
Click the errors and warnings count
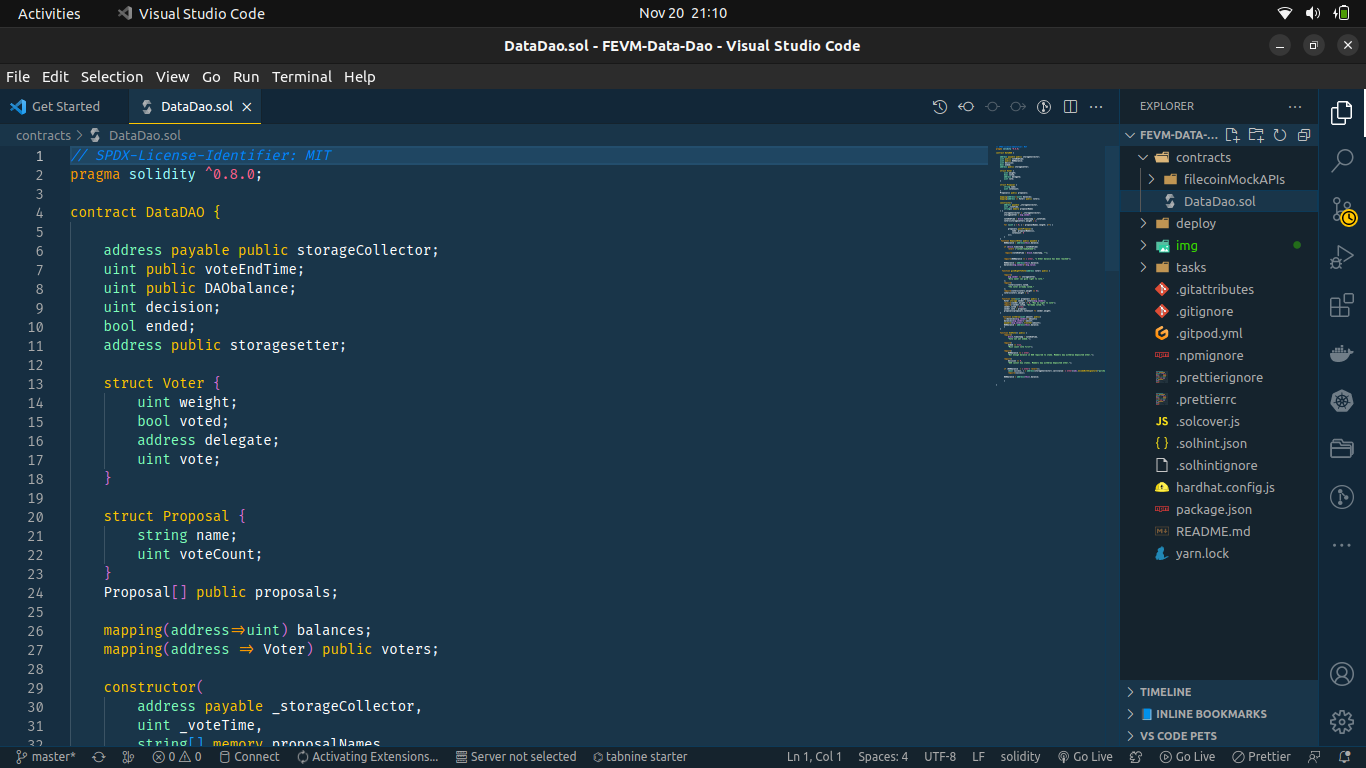coord(177,757)
